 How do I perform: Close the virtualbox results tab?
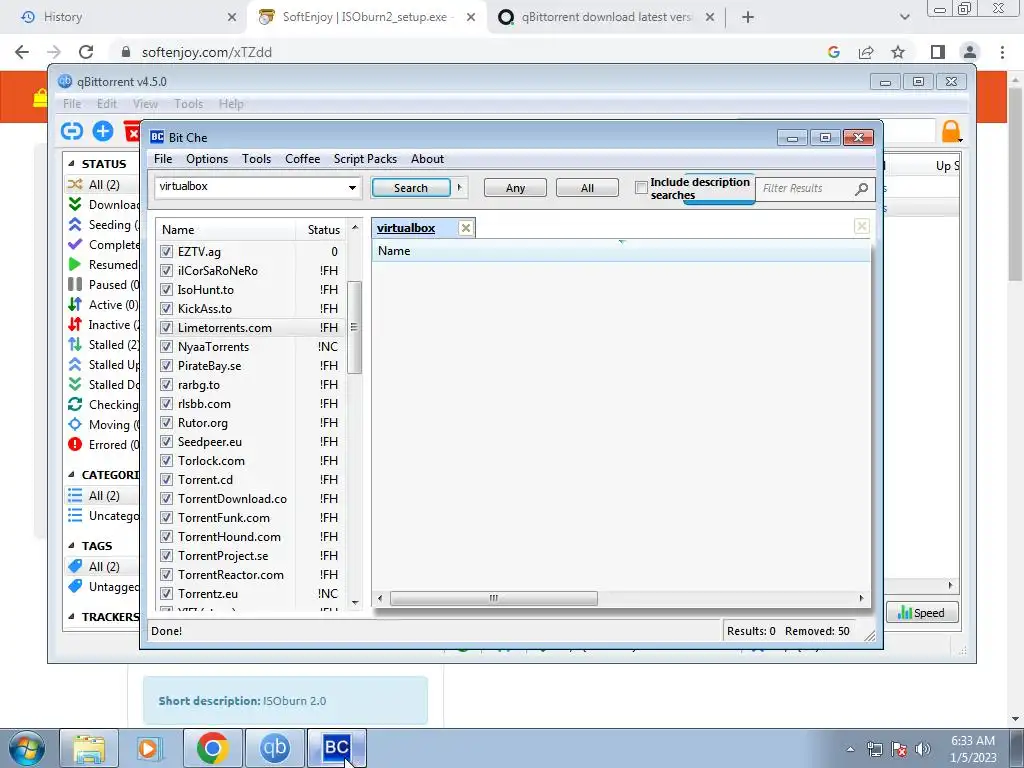466,228
